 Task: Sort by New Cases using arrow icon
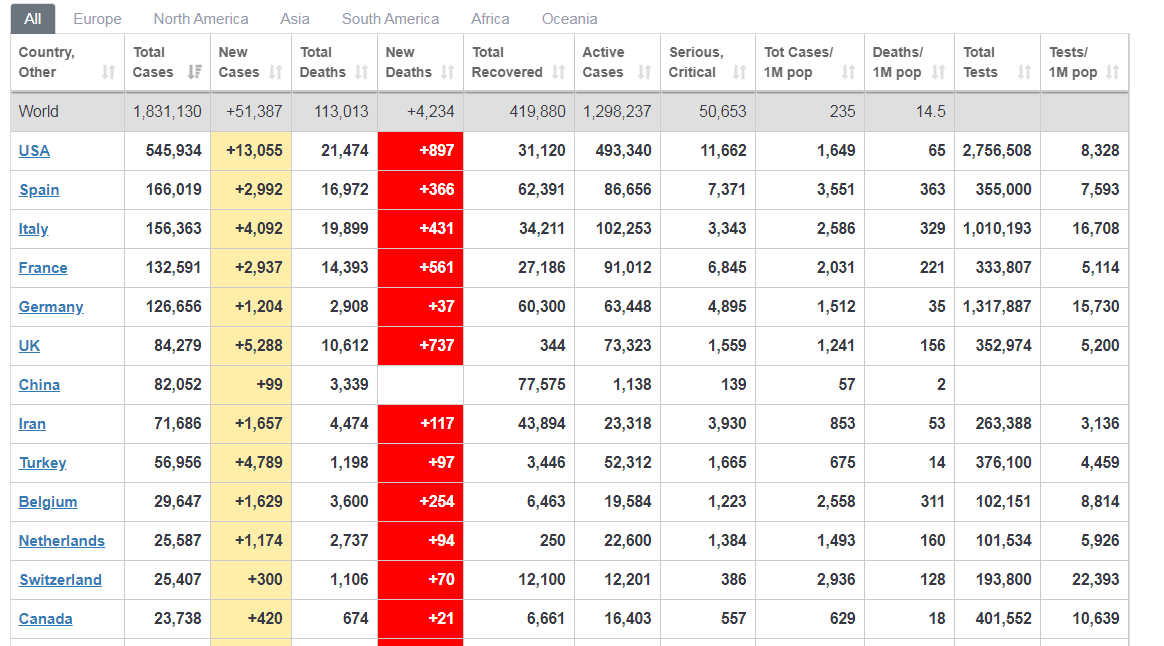coord(276,72)
